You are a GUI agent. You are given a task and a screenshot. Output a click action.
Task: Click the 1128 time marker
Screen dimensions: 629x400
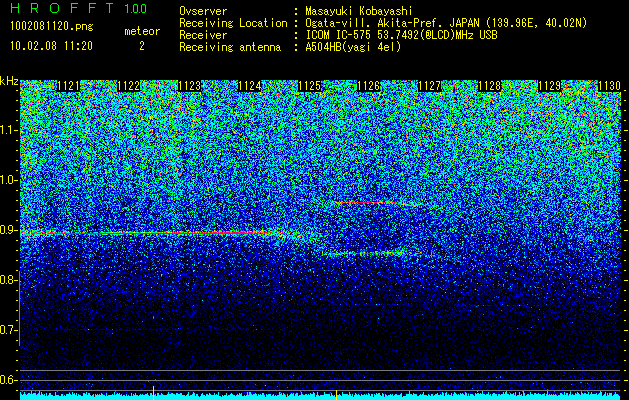pyautogui.click(x=490, y=86)
